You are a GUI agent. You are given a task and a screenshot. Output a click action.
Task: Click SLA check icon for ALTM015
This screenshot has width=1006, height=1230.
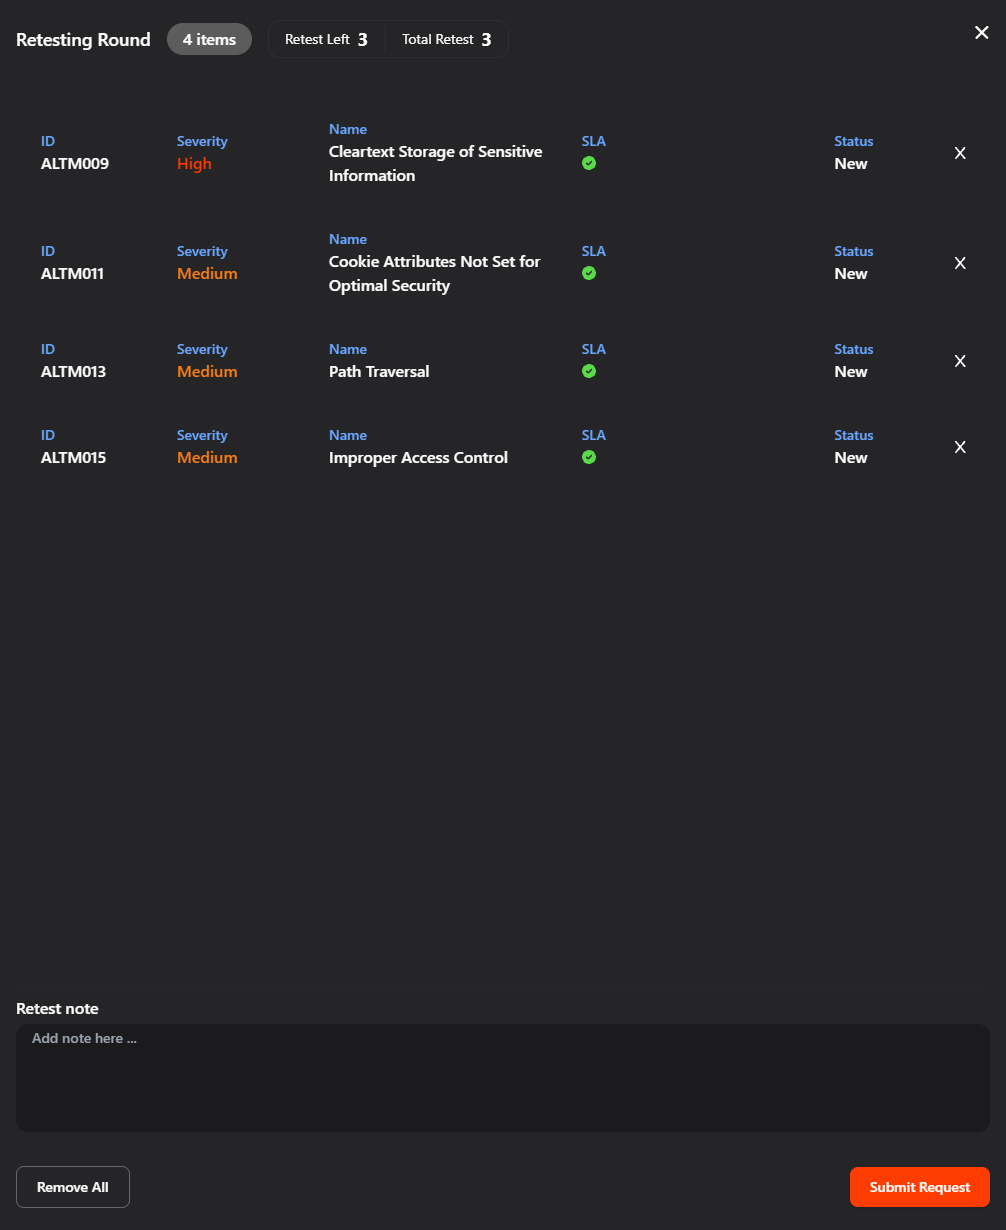click(589, 457)
